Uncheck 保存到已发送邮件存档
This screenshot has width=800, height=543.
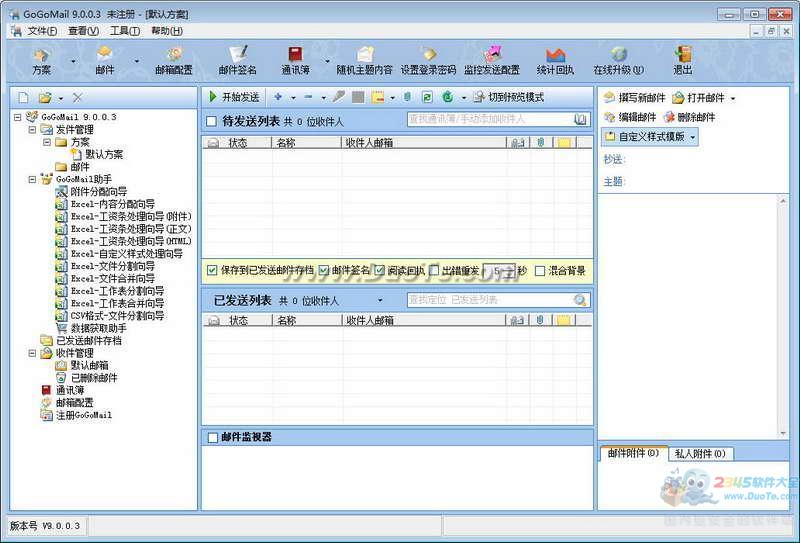212,270
